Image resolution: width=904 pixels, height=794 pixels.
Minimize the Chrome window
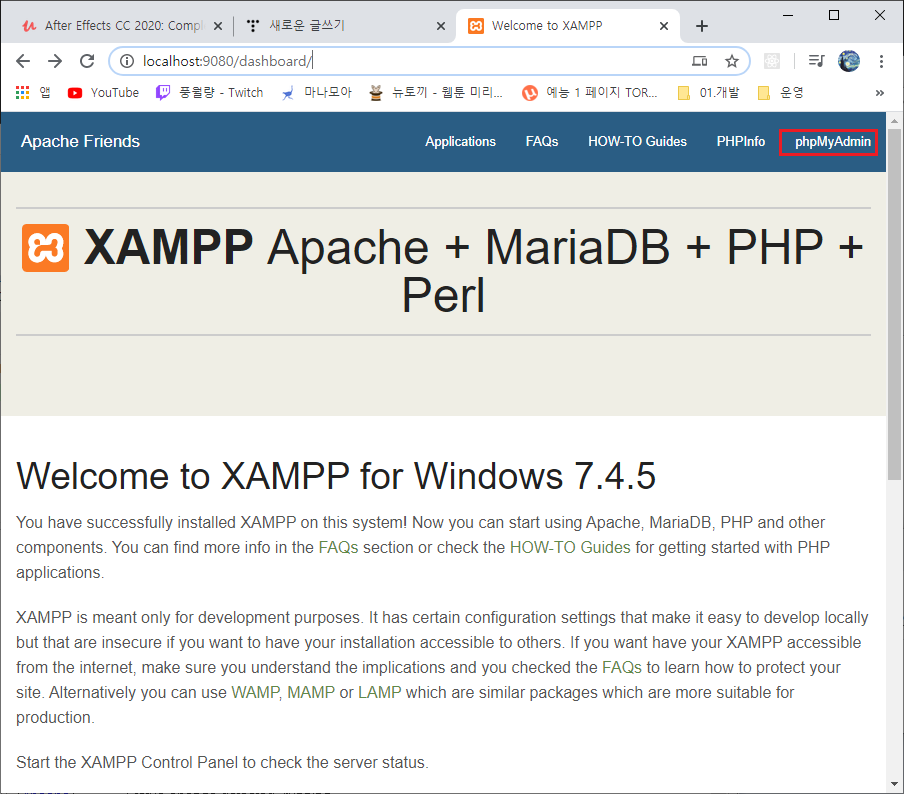coord(788,15)
